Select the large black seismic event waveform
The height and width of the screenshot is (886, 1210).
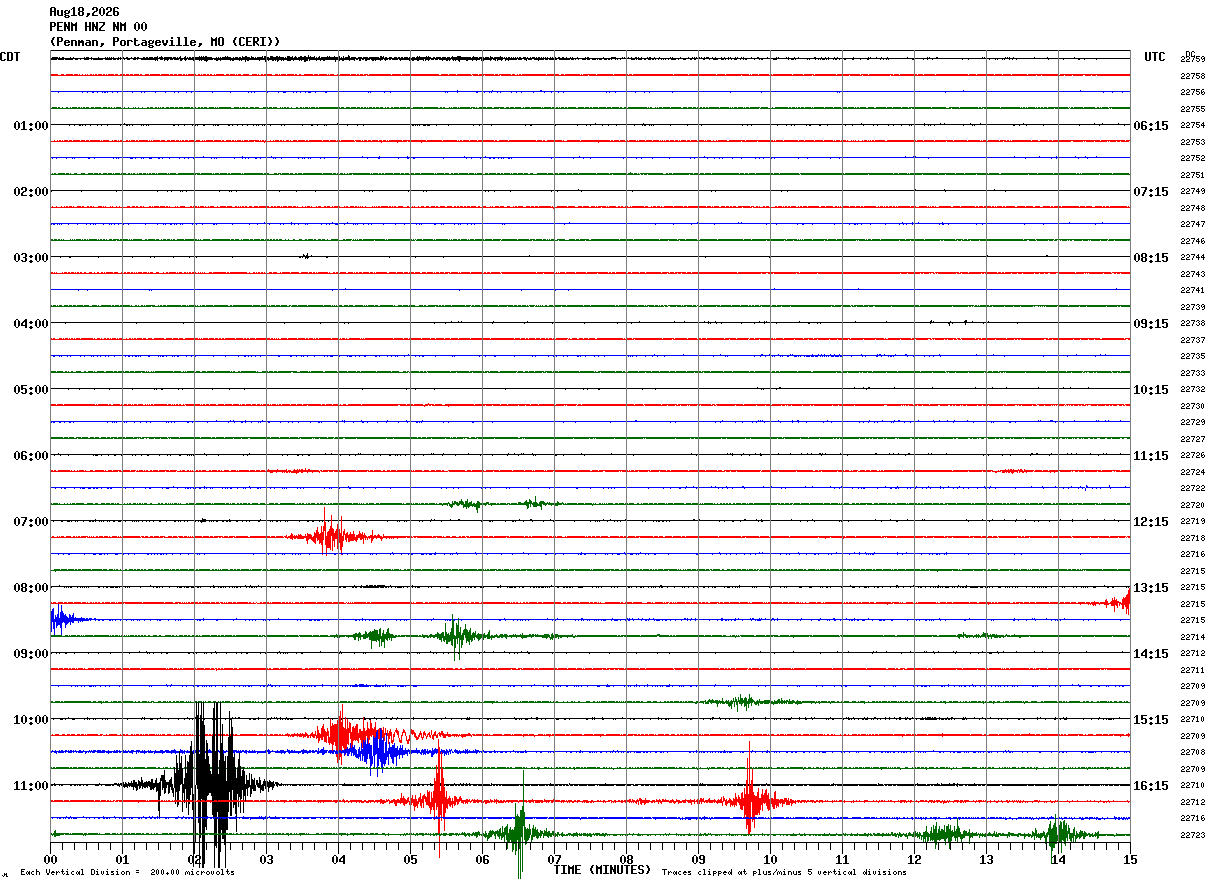point(200,785)
